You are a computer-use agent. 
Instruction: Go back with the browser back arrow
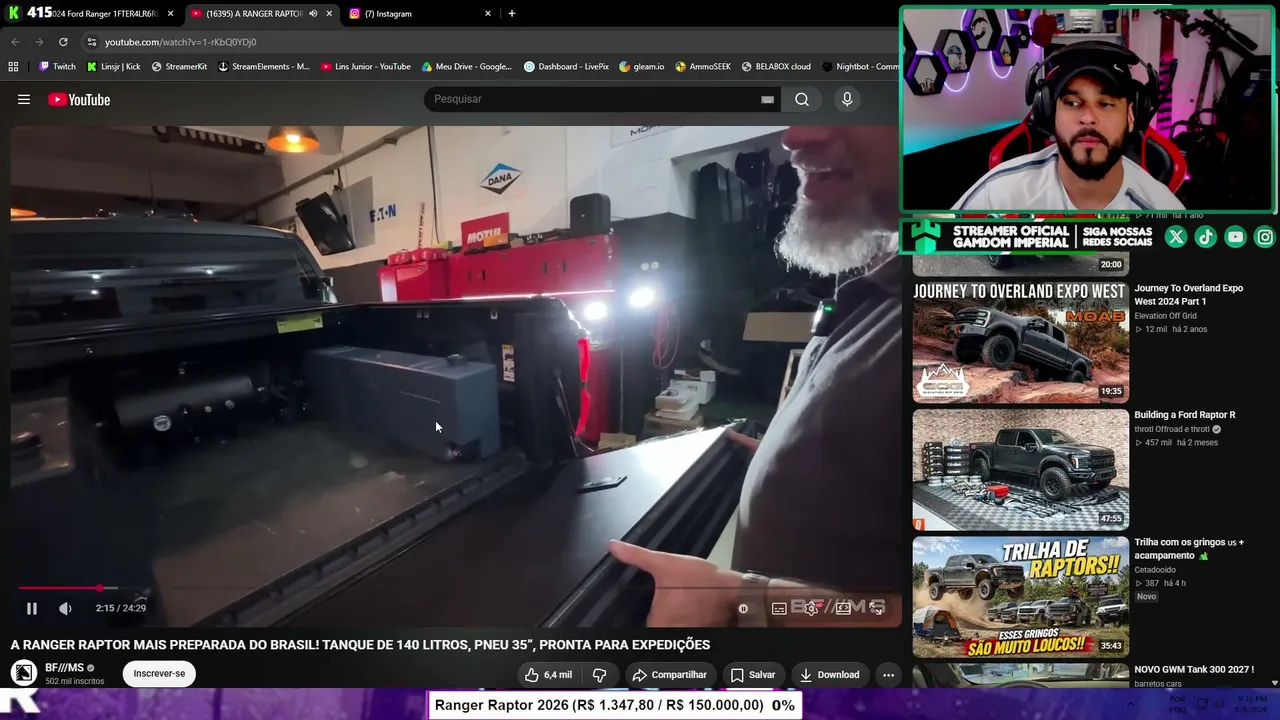[15, 42]
